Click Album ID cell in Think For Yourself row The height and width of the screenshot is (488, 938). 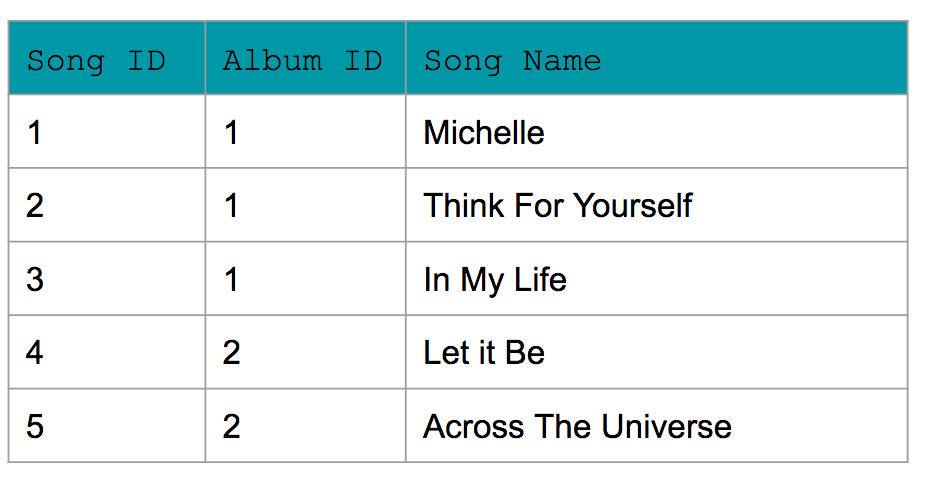[232, 206]
